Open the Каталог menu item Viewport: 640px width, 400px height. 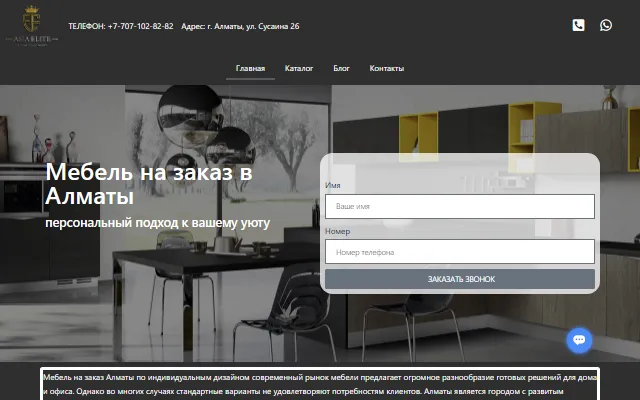click(299, 68)
